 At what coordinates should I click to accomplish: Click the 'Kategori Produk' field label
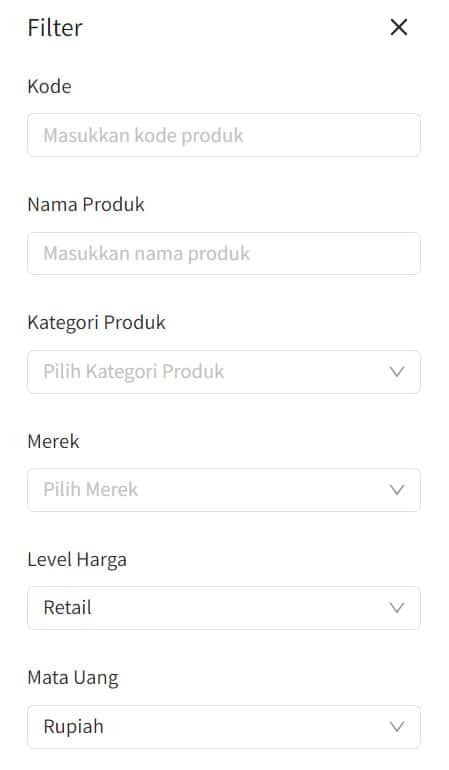tap(97, 323)
